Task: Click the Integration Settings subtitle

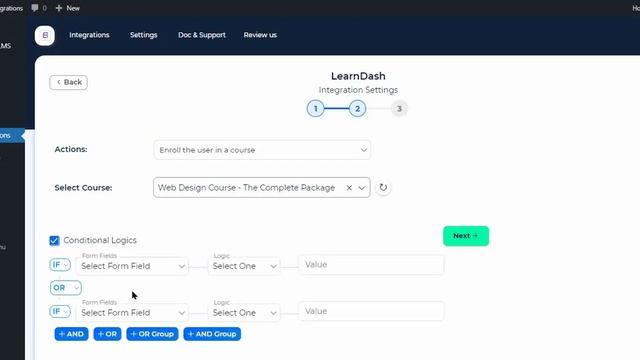Action: [x=358, y=90]
